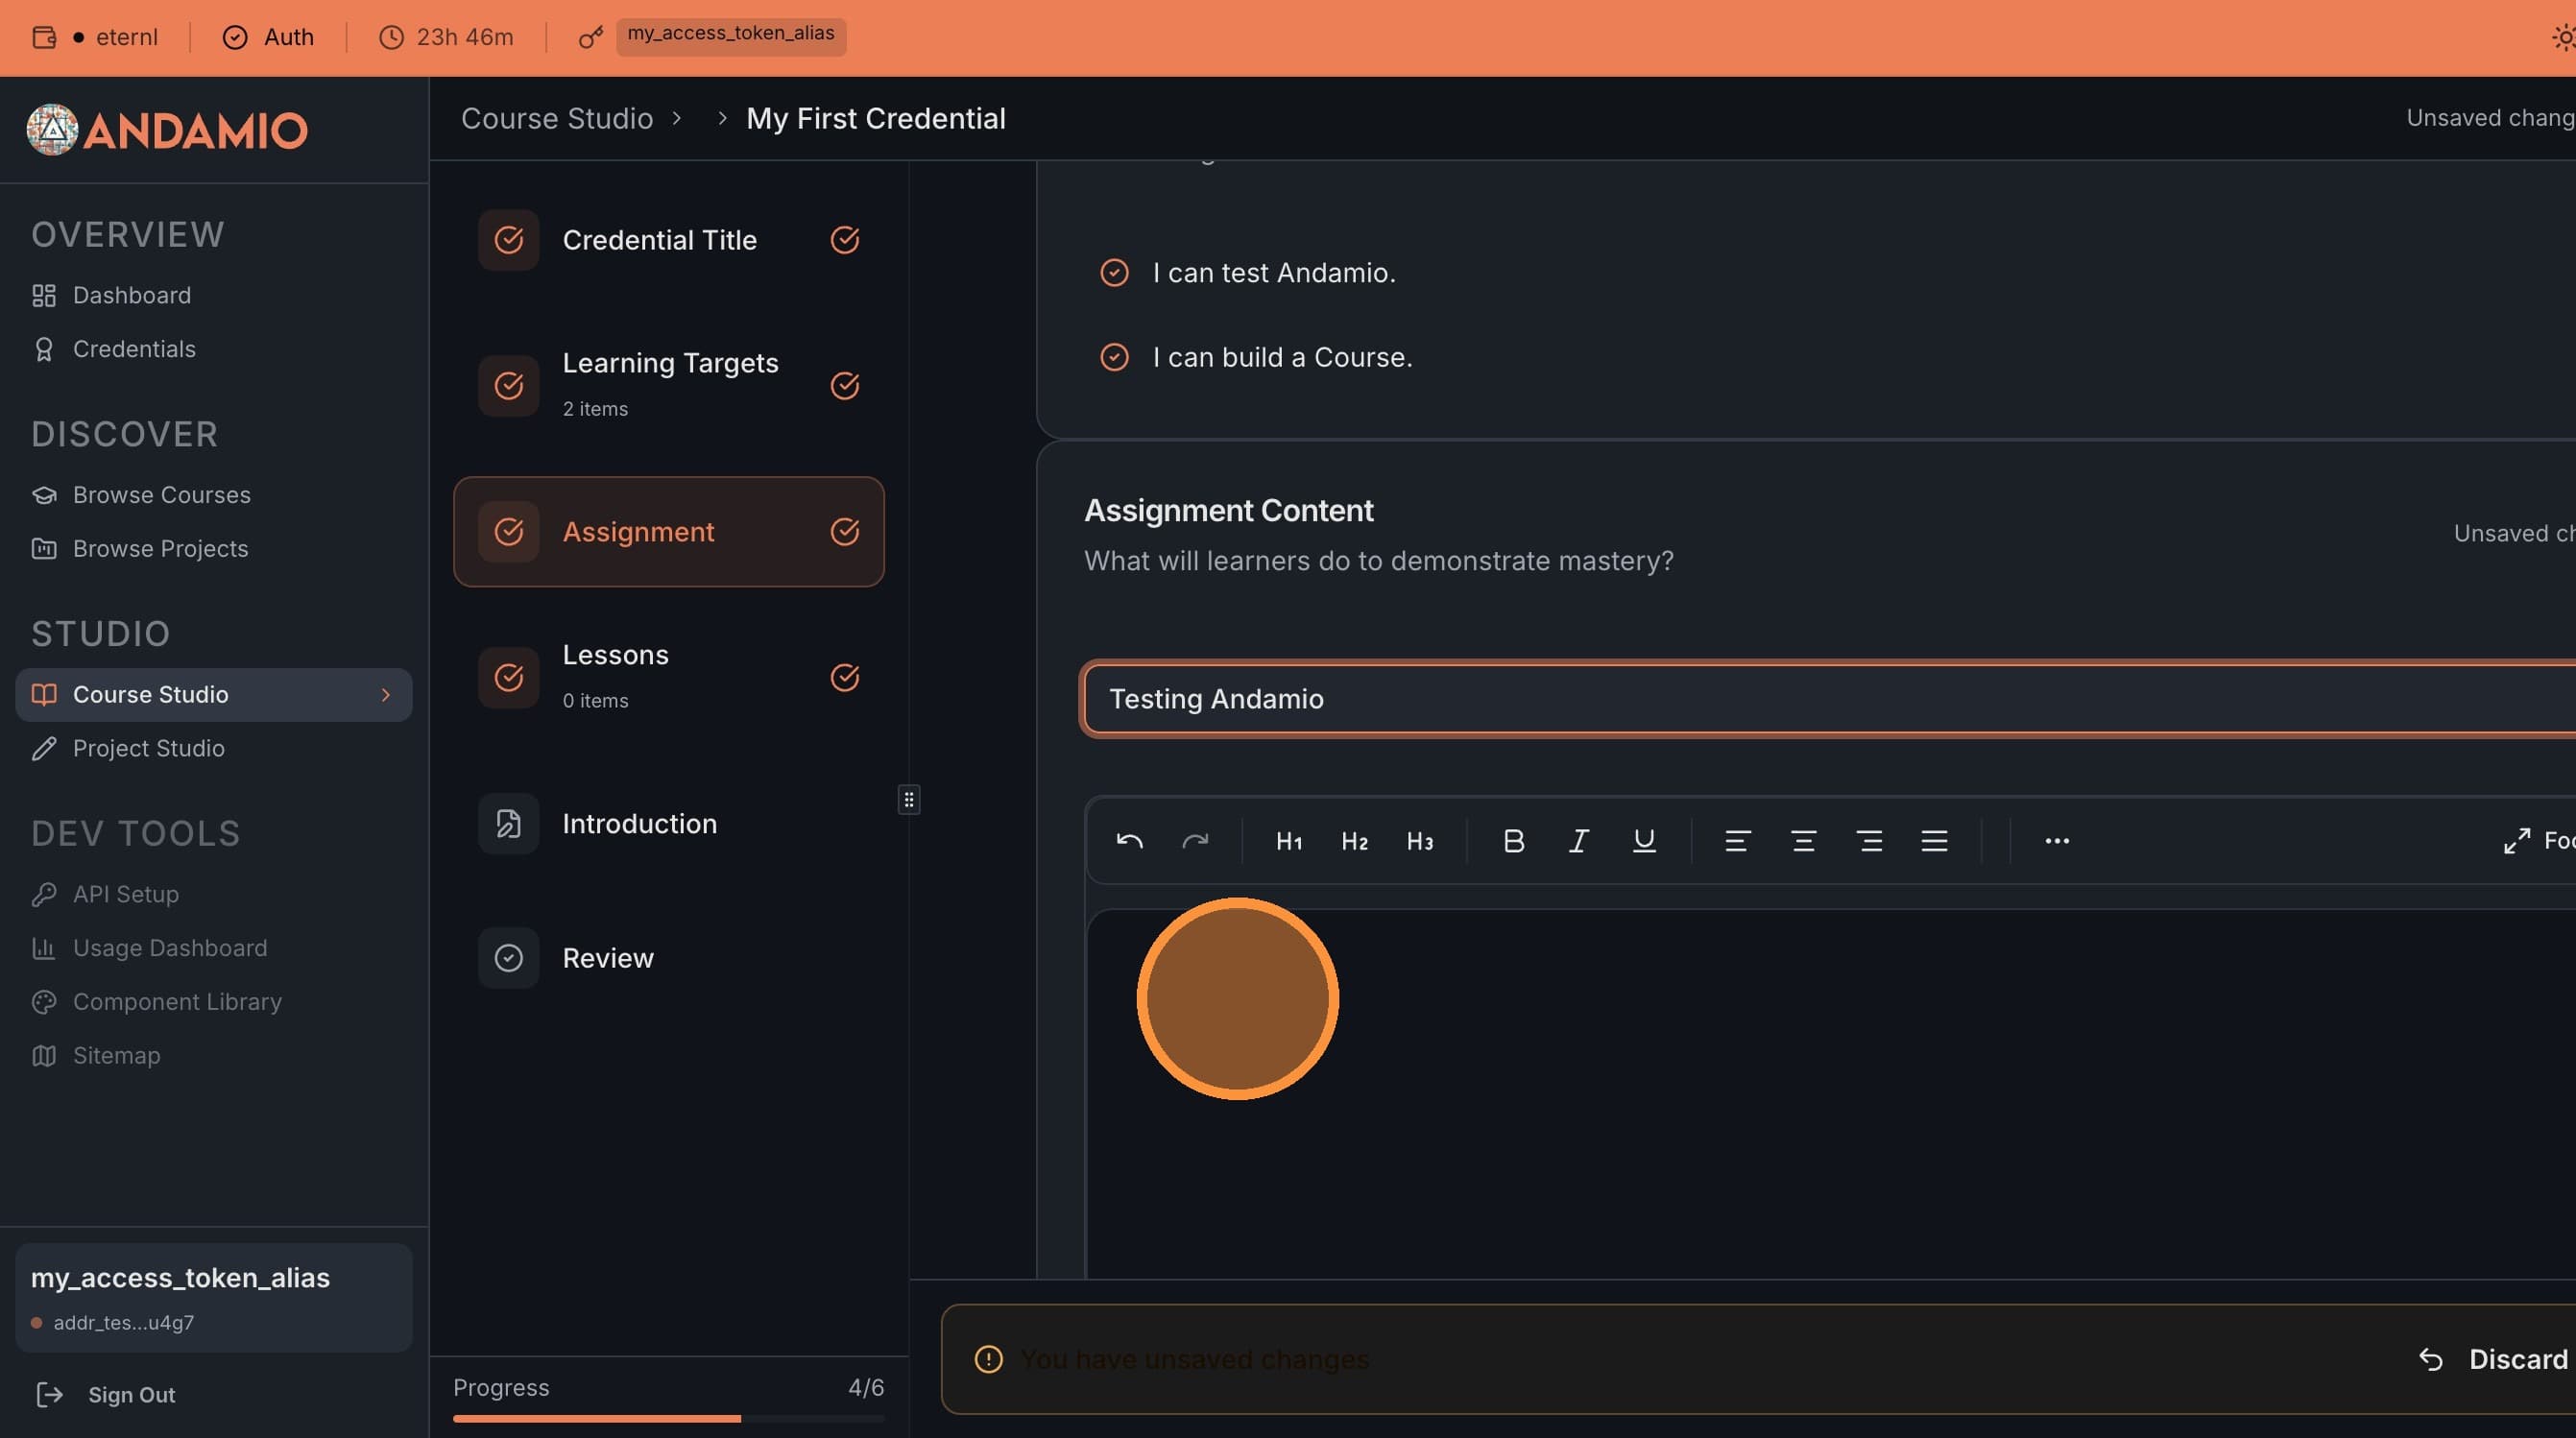Sign Out of Andamio
This screenshot has height=1438, width=2576.
pyautogui.click(x=130, y=1394)
